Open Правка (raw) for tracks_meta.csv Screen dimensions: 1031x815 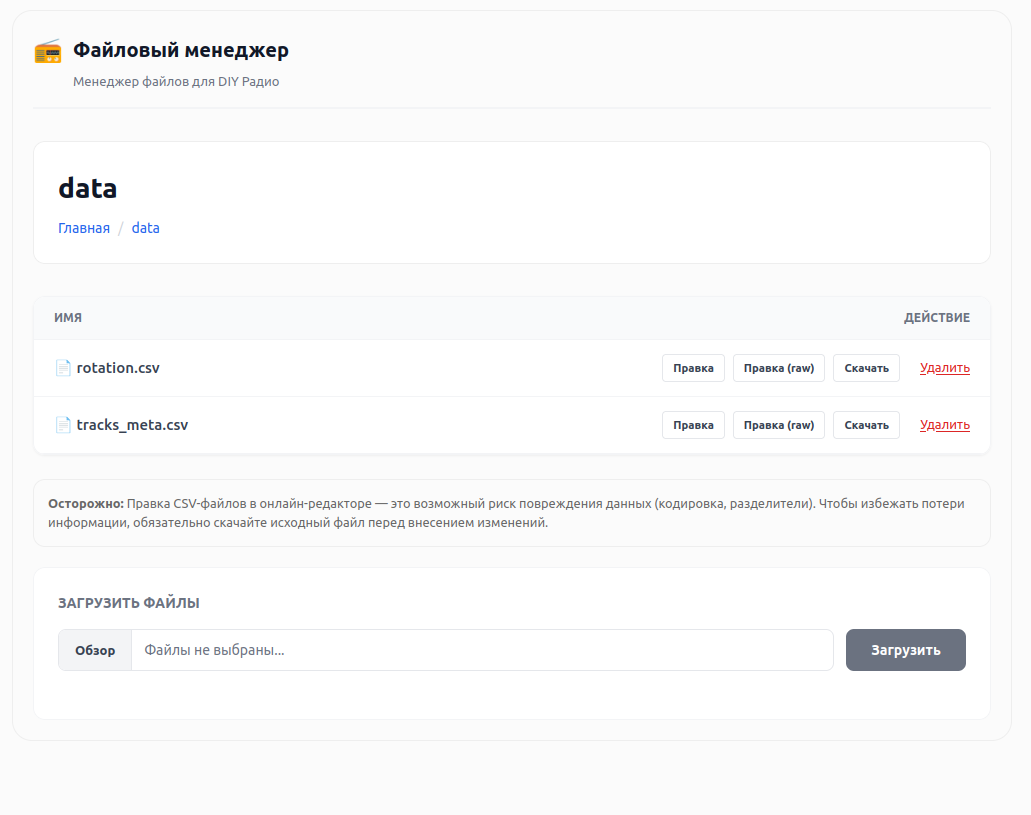tap(779, 425)
